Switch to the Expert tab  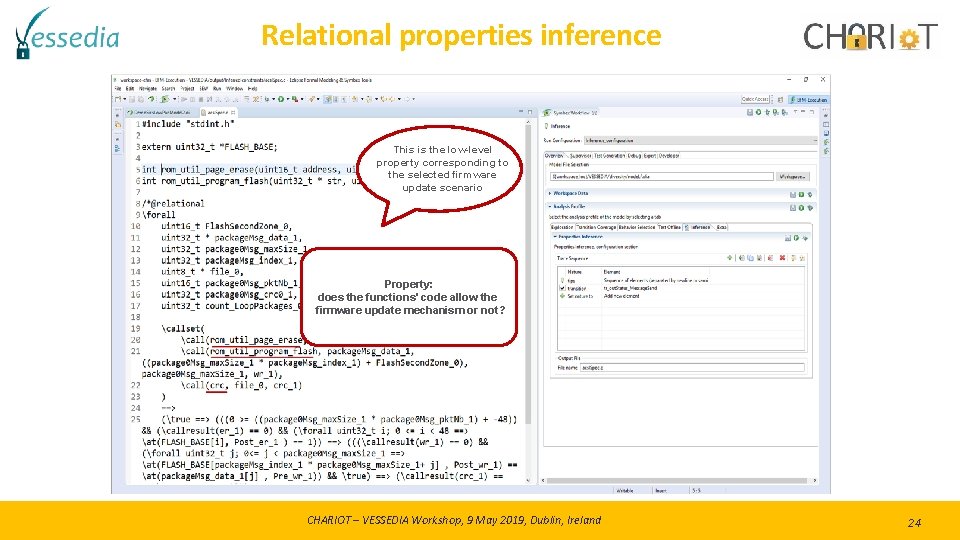point(650,156)
